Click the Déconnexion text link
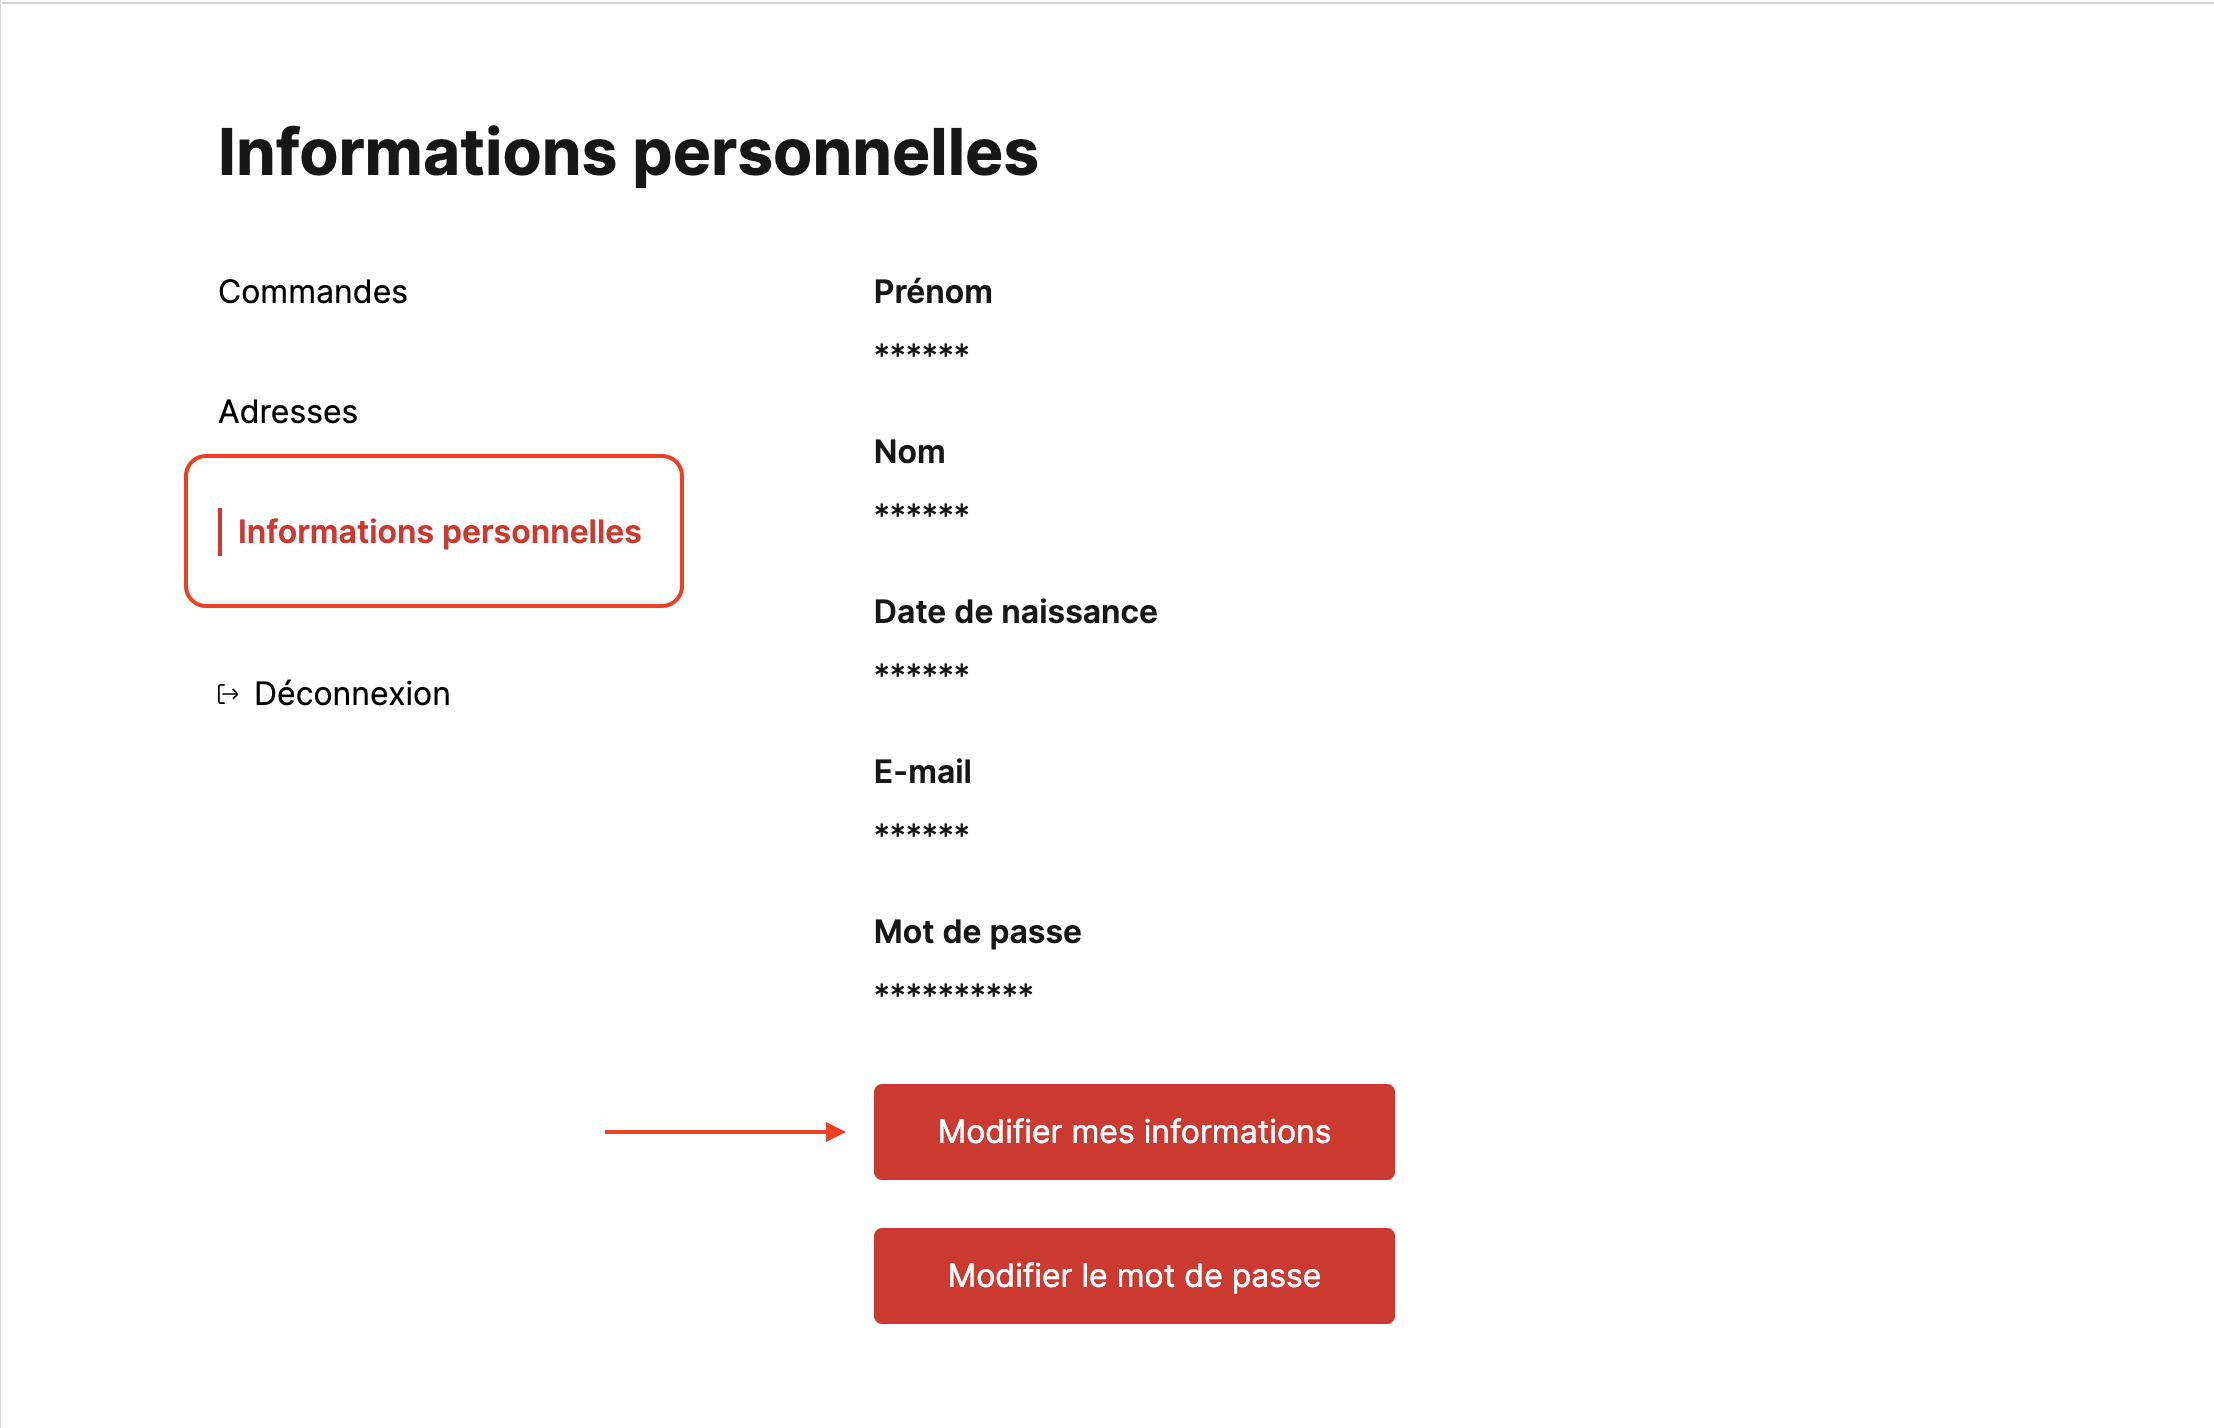The image size is (2214, 1428). point(352,694)
